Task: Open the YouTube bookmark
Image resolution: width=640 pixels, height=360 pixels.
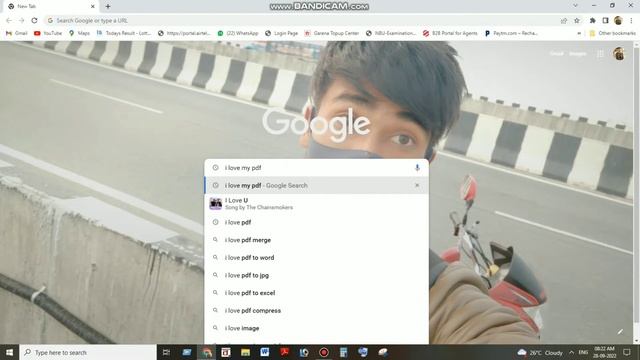Action: [48, 33]
